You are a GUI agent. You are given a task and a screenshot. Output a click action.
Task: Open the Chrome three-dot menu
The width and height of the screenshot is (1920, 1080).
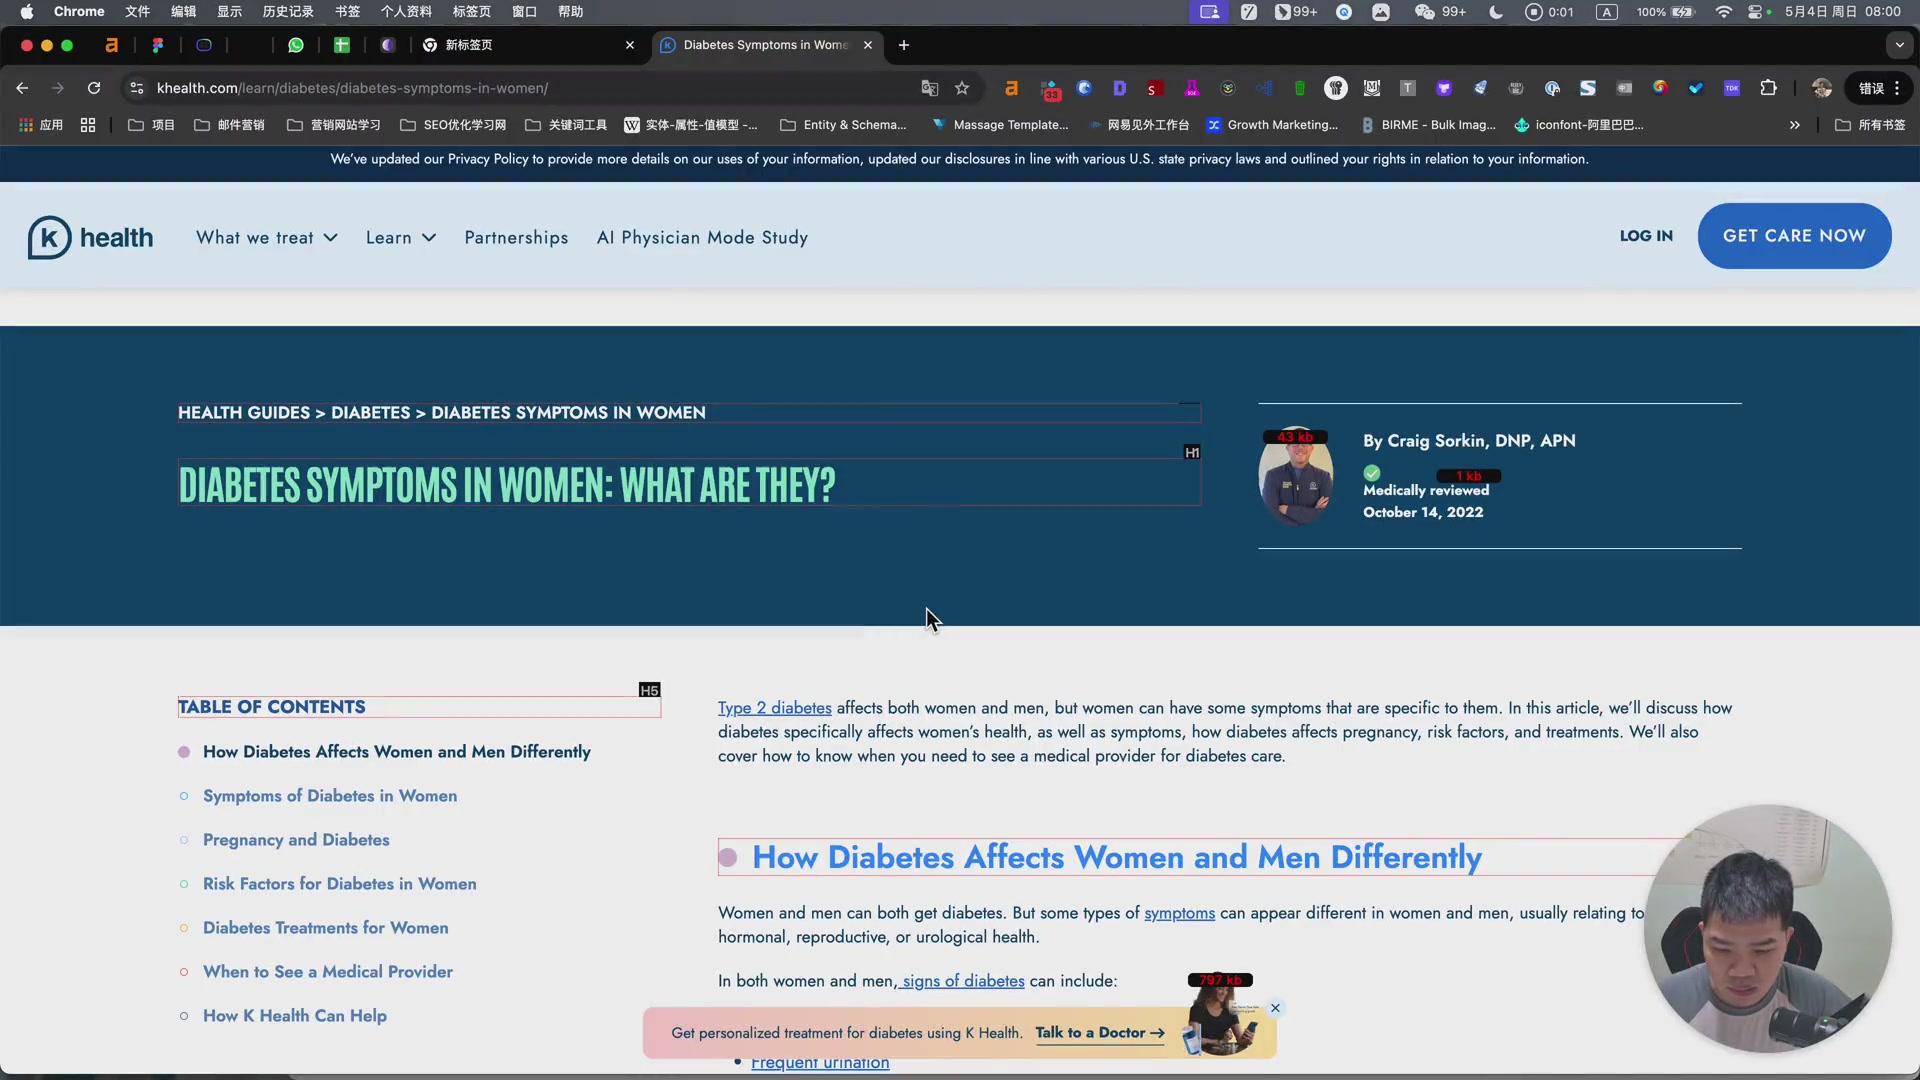tap(1897, 88)
